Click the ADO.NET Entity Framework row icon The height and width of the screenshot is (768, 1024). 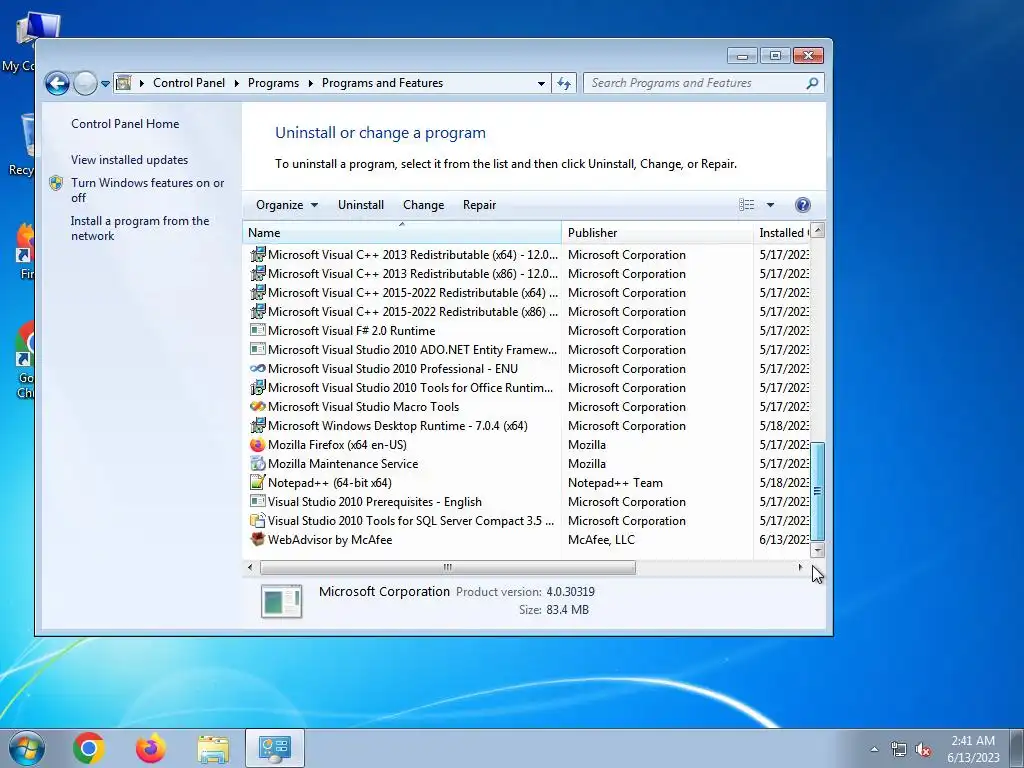[x=258, y=349]
